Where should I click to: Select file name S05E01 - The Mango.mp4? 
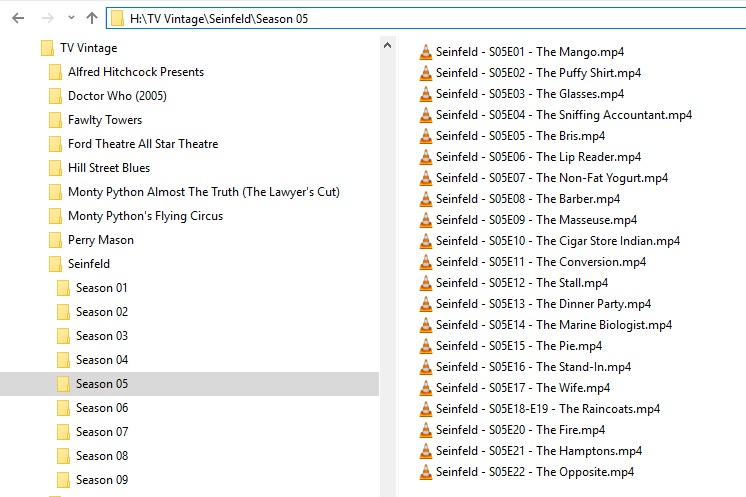pyautogui.click(x=530, y=52)
